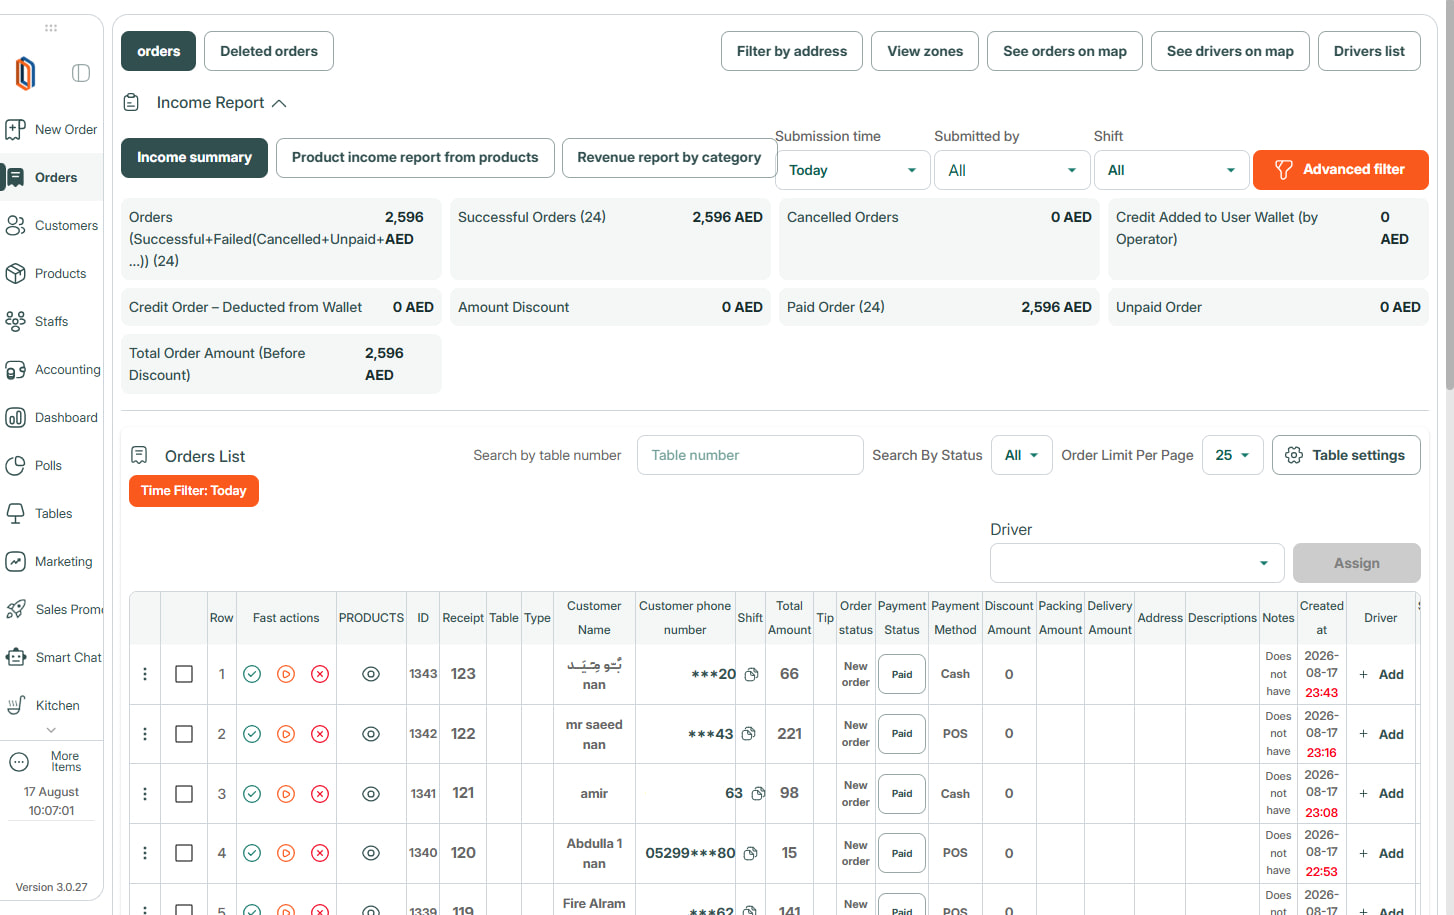The image size is (1454, 915).
Task: Click See drivers on map
Action: point(1230,51)
